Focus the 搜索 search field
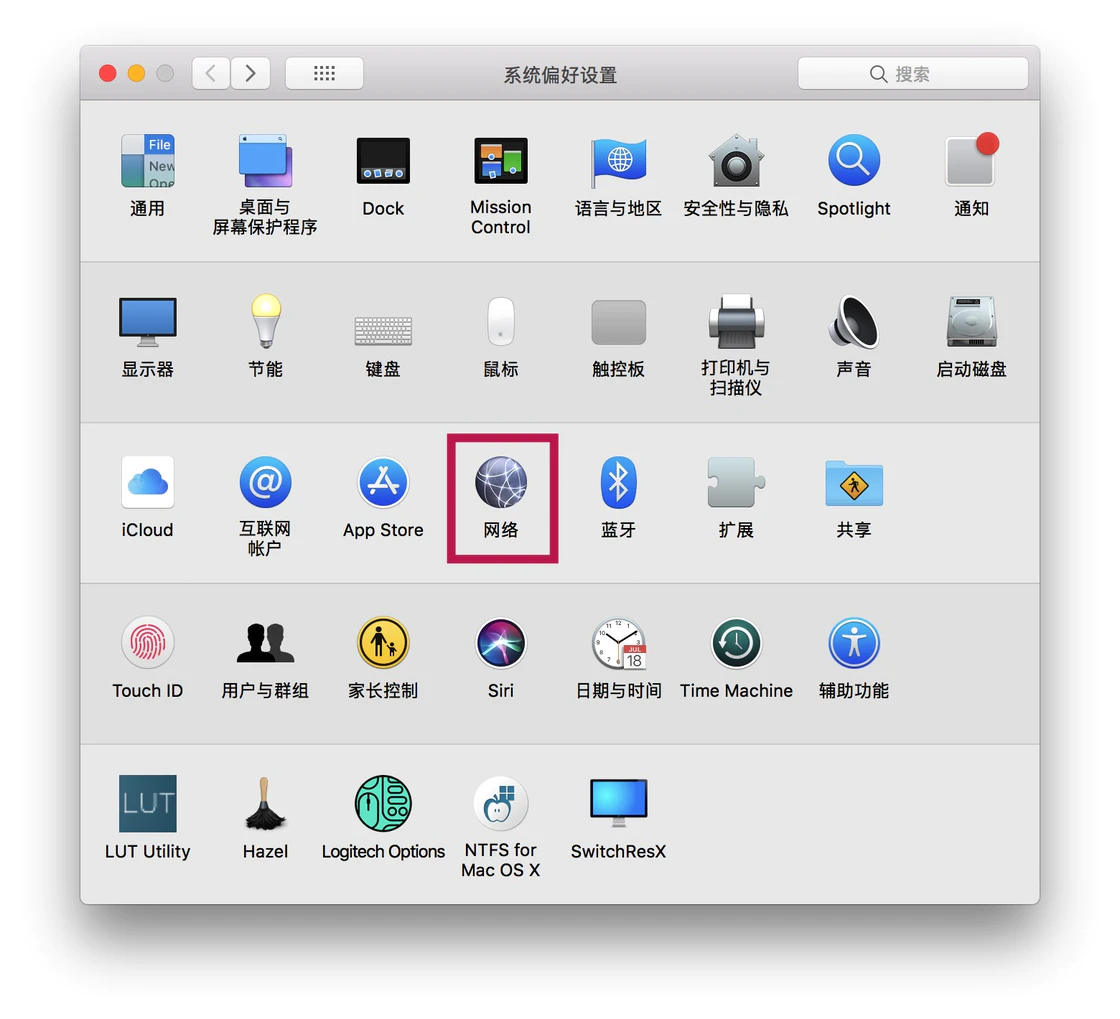Screen dimensions: 1120x1019 pos(913,74)
